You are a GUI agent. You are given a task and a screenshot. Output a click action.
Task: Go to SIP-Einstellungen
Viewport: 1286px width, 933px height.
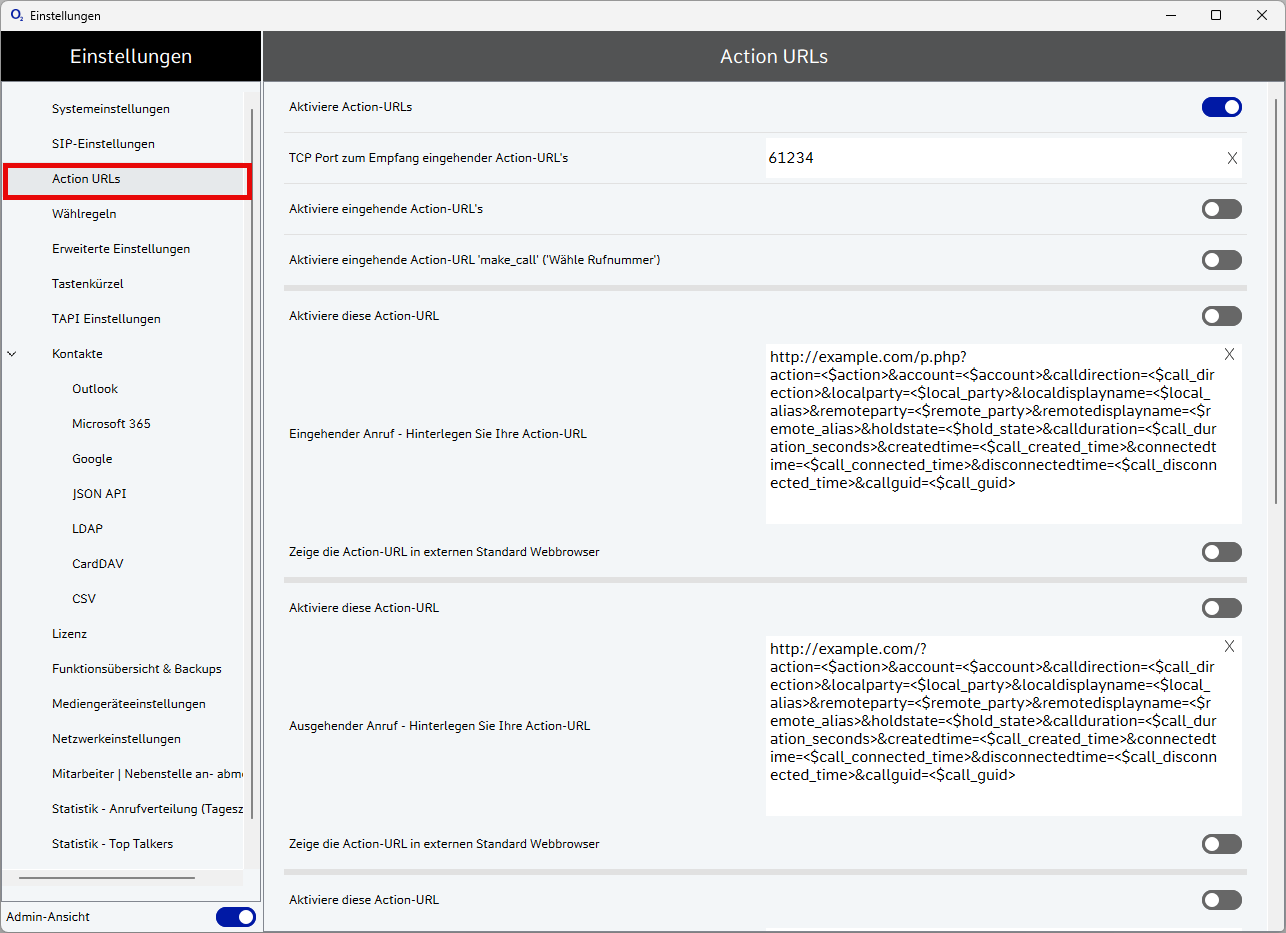(x=103, y=144)
